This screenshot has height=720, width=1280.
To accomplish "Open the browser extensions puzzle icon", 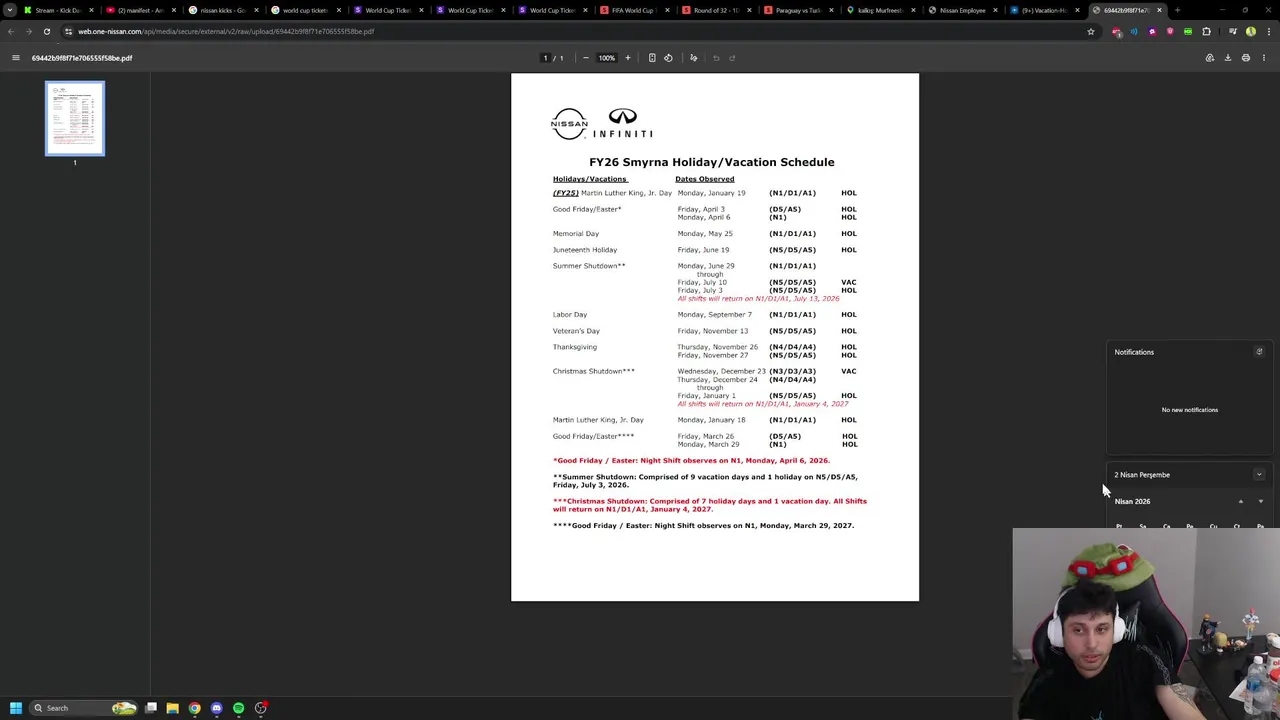I will (1206, 31).
